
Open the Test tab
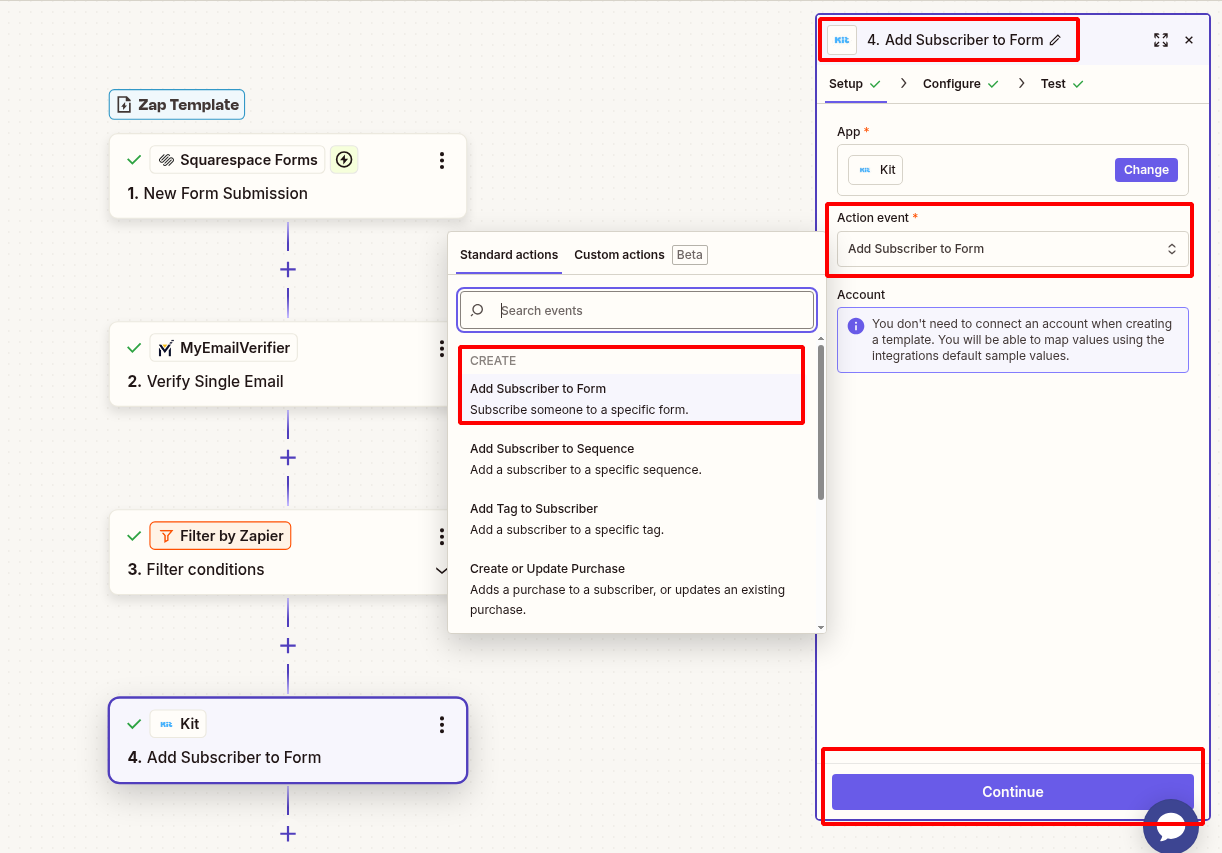1053,84
